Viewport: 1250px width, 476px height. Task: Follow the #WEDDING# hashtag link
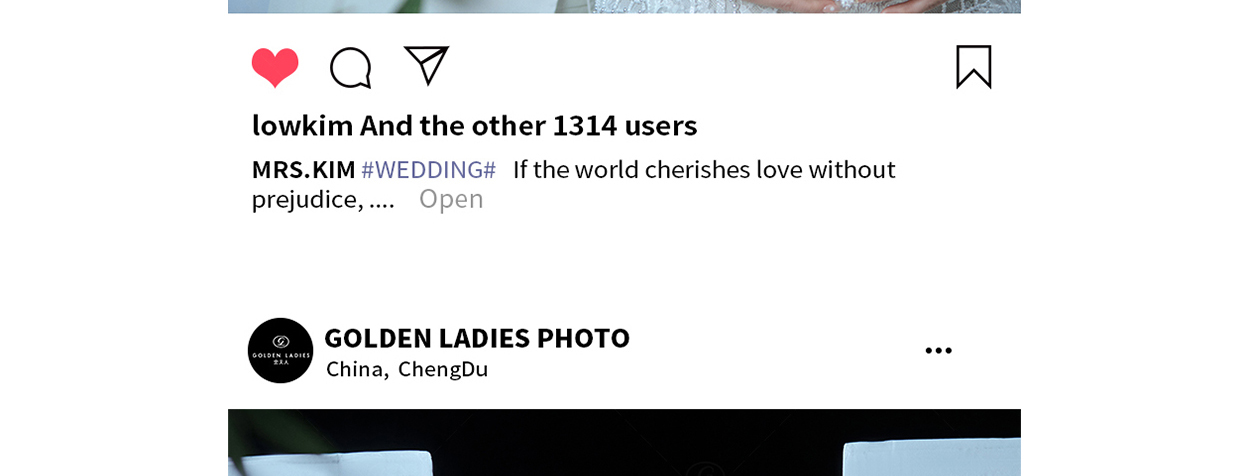pyautogui.click(x=428, y=169)
